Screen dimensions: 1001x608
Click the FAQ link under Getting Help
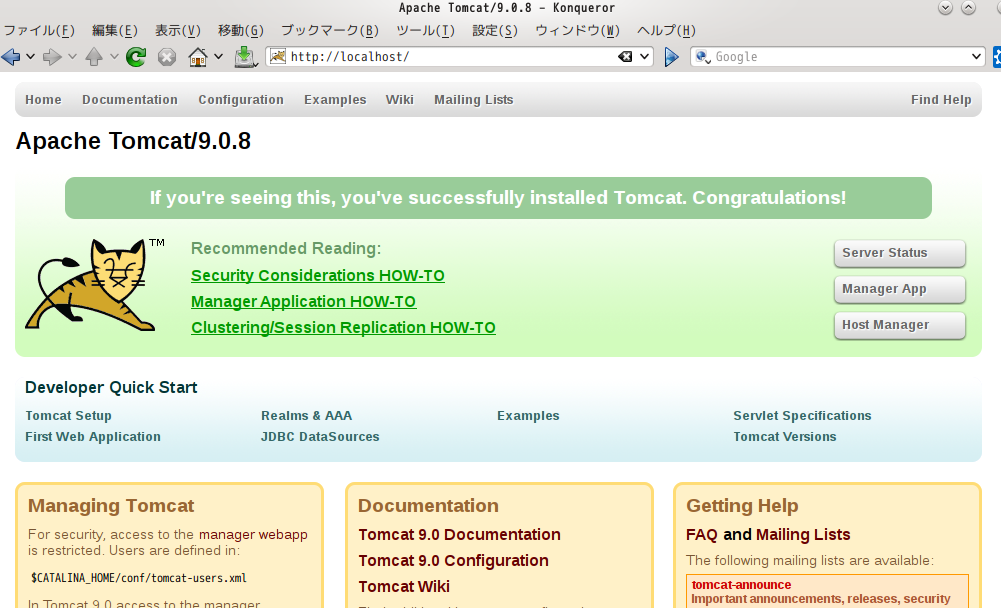click(702, 535)
